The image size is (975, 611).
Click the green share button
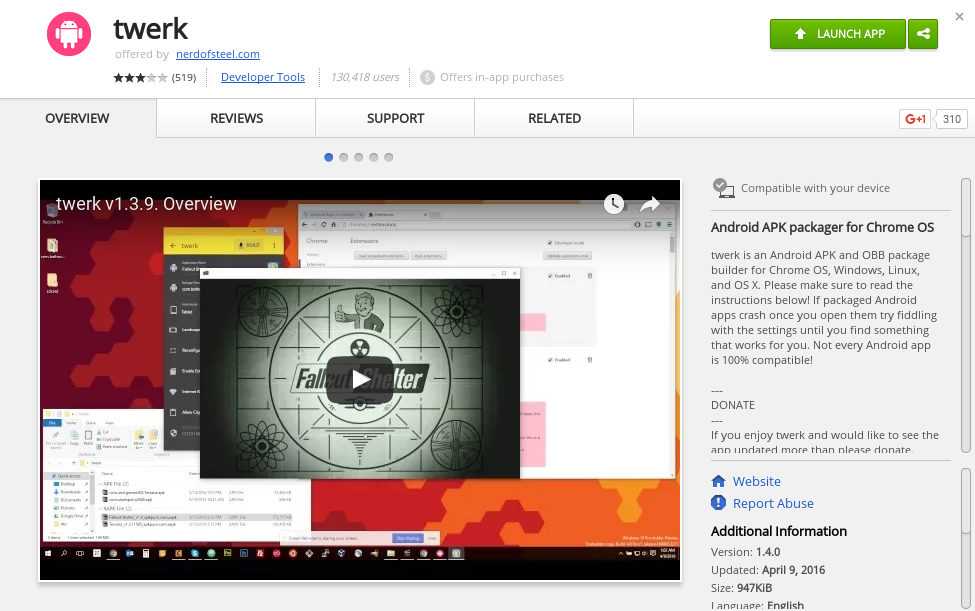[x=923, y=34]
